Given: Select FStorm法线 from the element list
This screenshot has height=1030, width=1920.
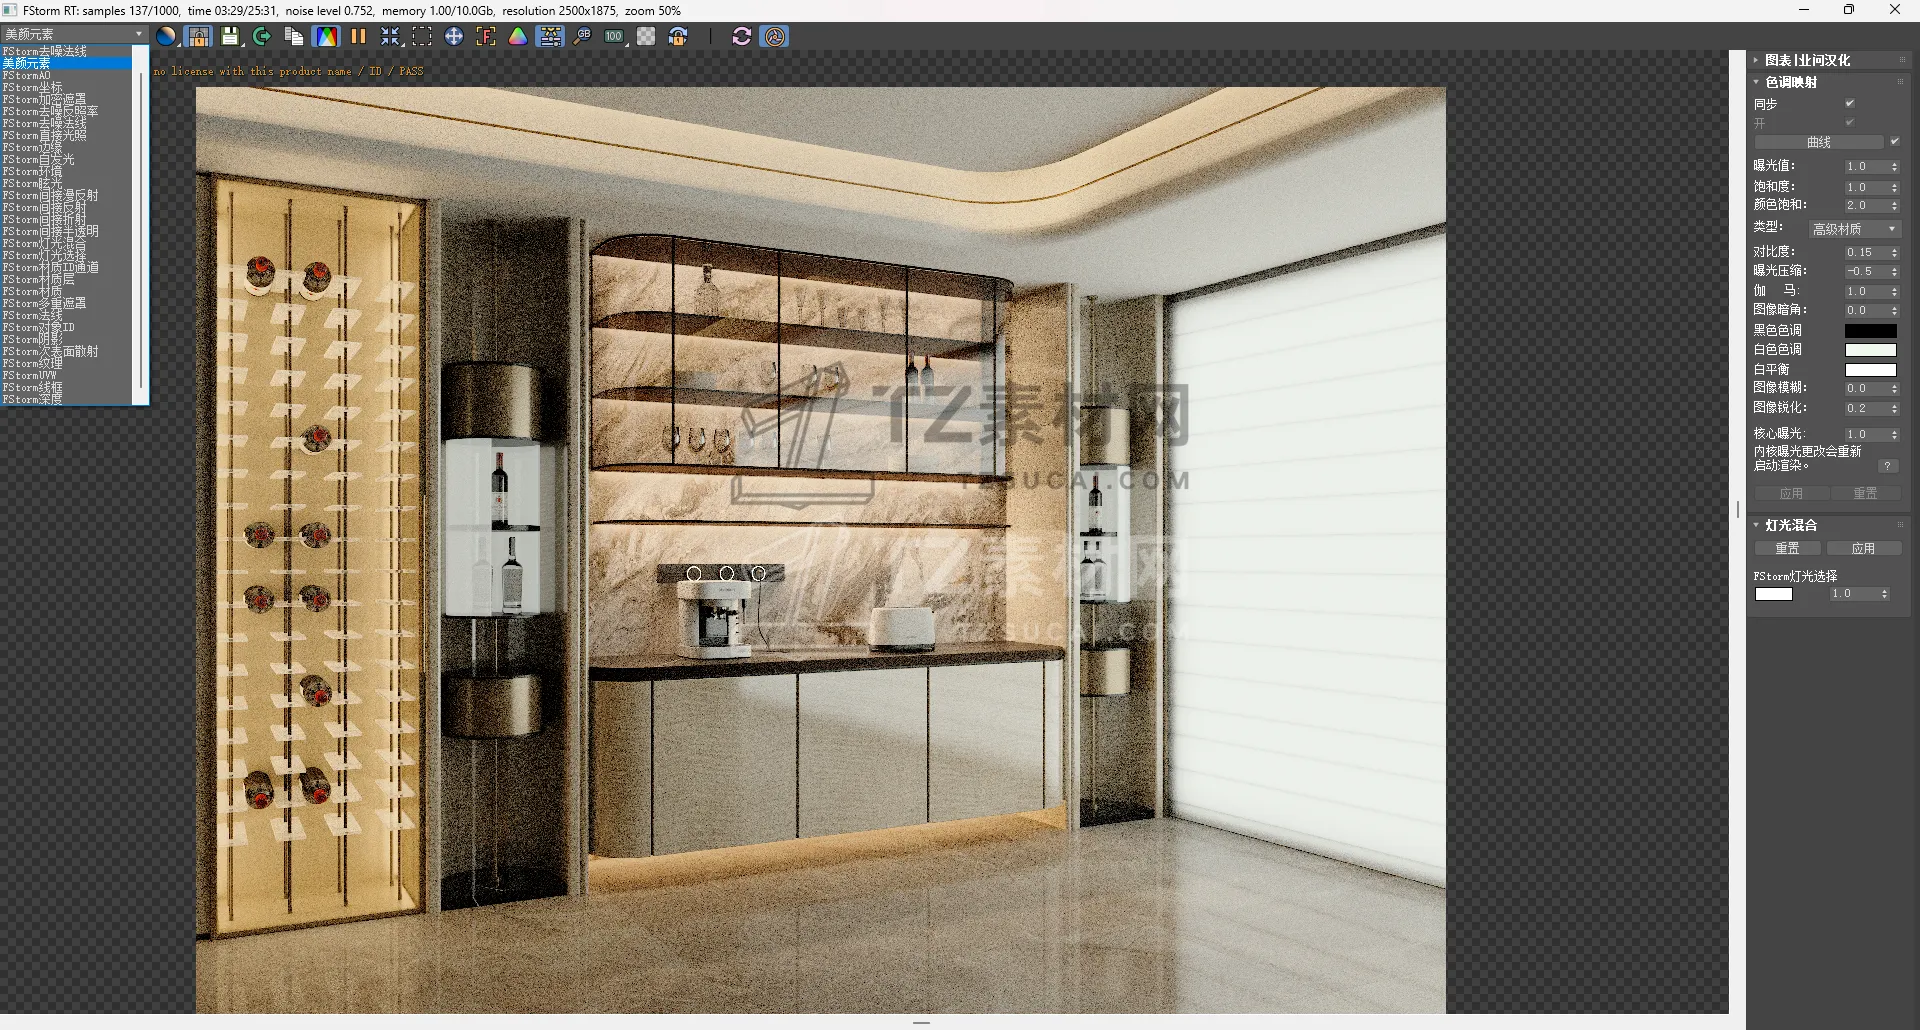Looking at the screenshot, I should (33, 315).
